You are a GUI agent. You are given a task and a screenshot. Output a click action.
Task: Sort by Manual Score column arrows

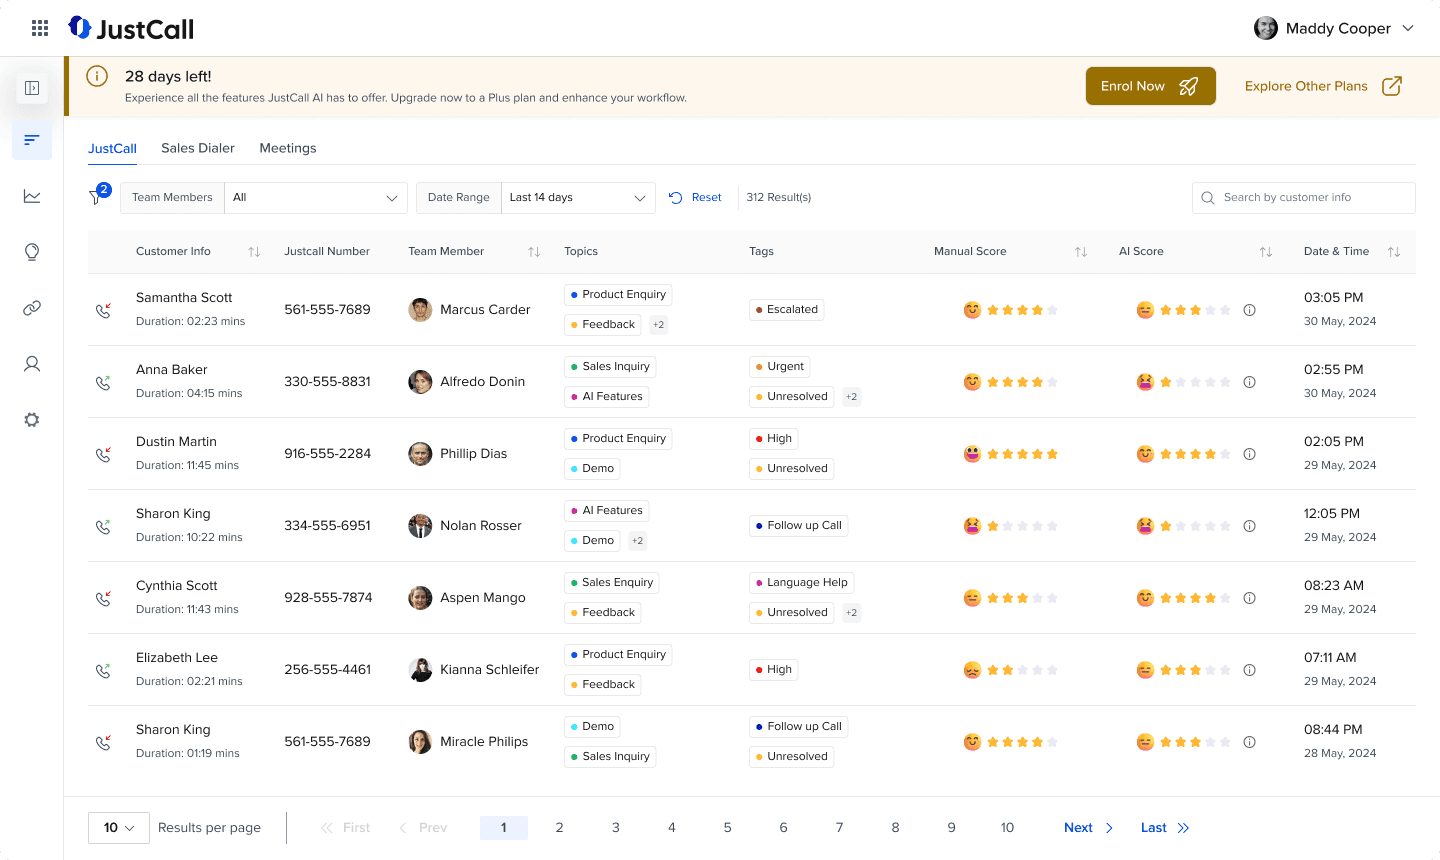click(x=1081, y=252)
